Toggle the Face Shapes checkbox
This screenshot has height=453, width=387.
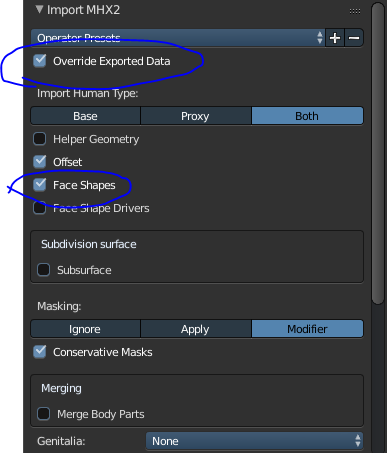click(40, 185)
